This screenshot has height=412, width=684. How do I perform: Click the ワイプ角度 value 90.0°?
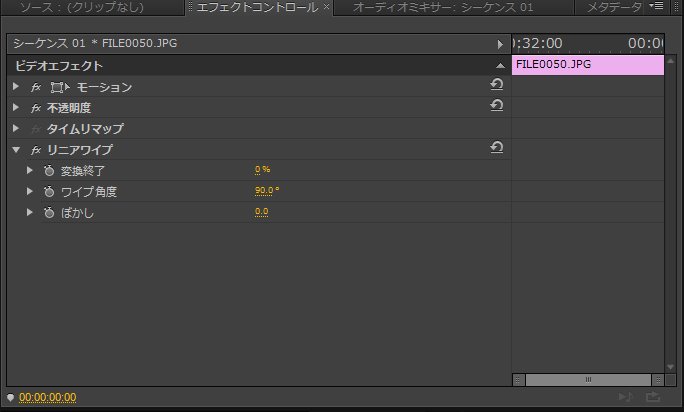(267, 190)
